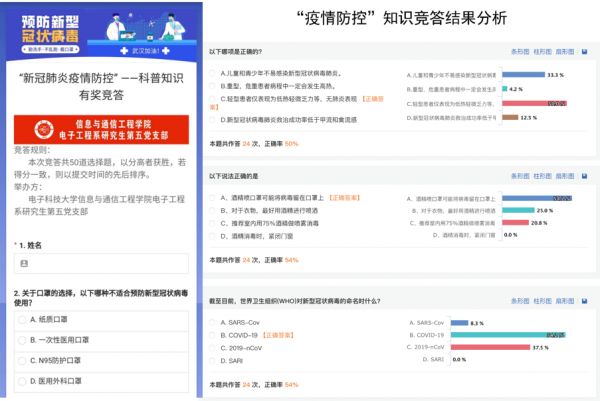Switch first question to 条形图 view
600x401 pixels.
click(x=519, y=49)
